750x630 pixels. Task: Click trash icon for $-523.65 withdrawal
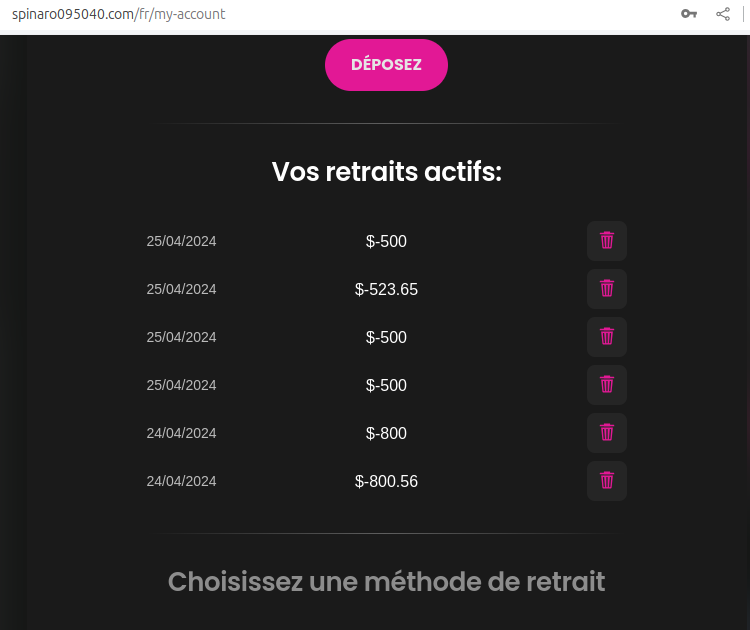pos(606,289)
